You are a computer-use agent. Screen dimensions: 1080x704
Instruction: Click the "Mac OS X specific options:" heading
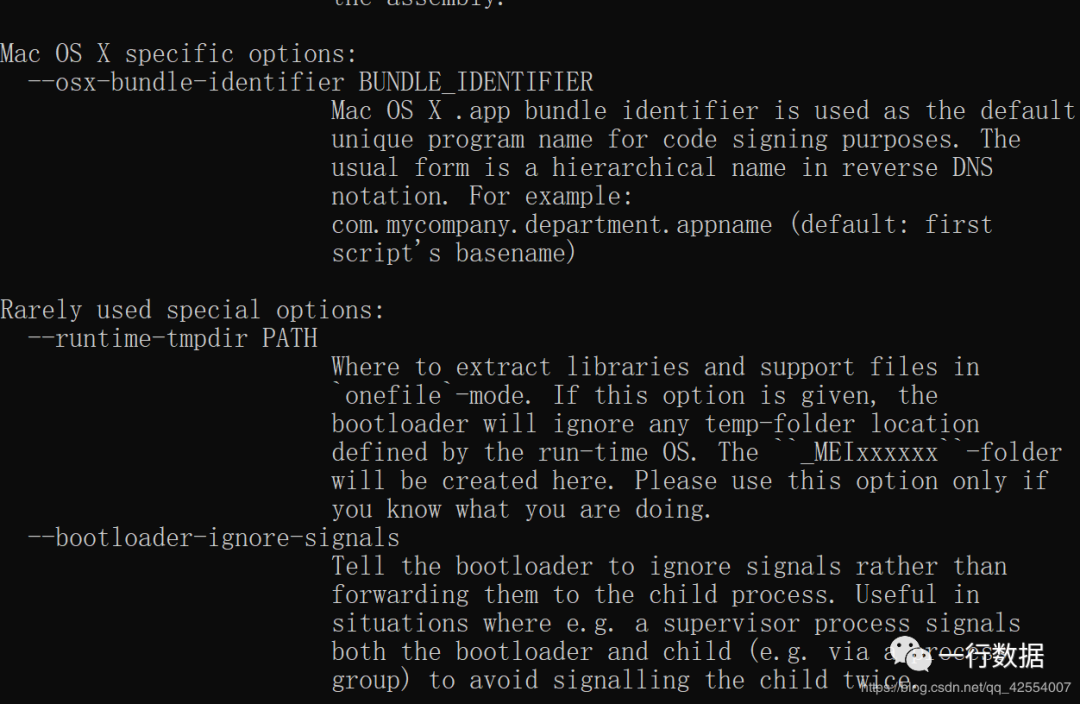click(x=178, y=53)
